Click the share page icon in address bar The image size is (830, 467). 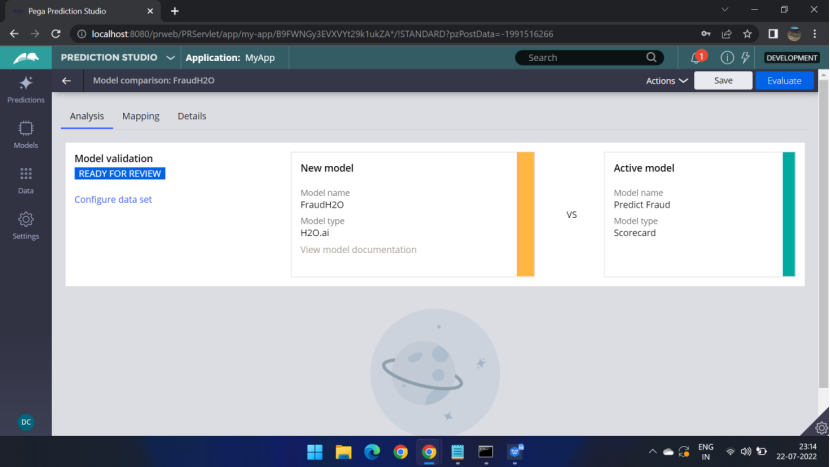pyautogui.click(x=726, y=34)
